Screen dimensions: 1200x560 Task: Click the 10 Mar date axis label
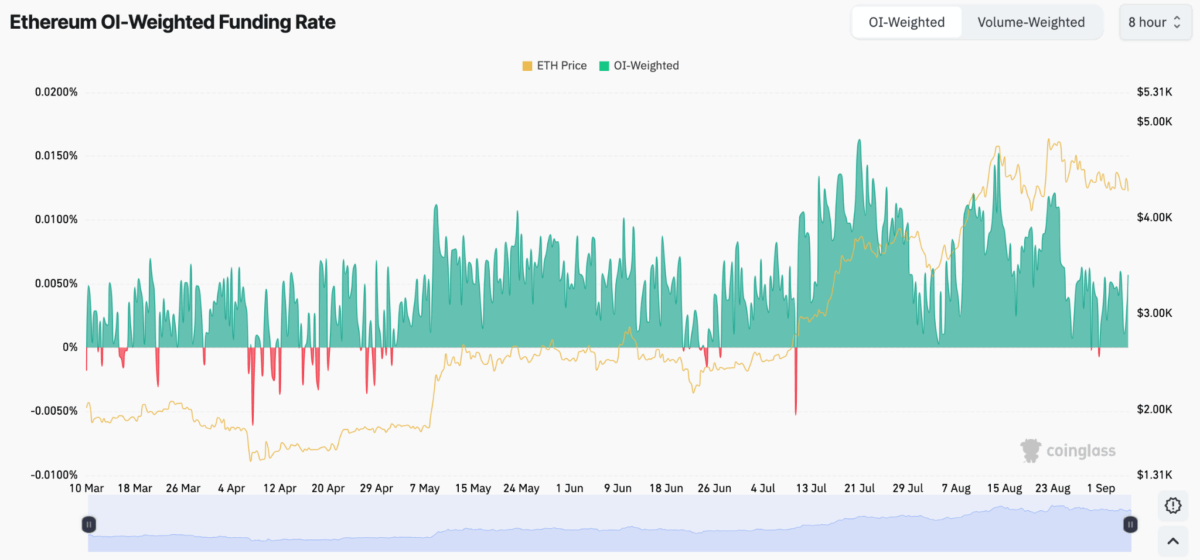[87, 488]
